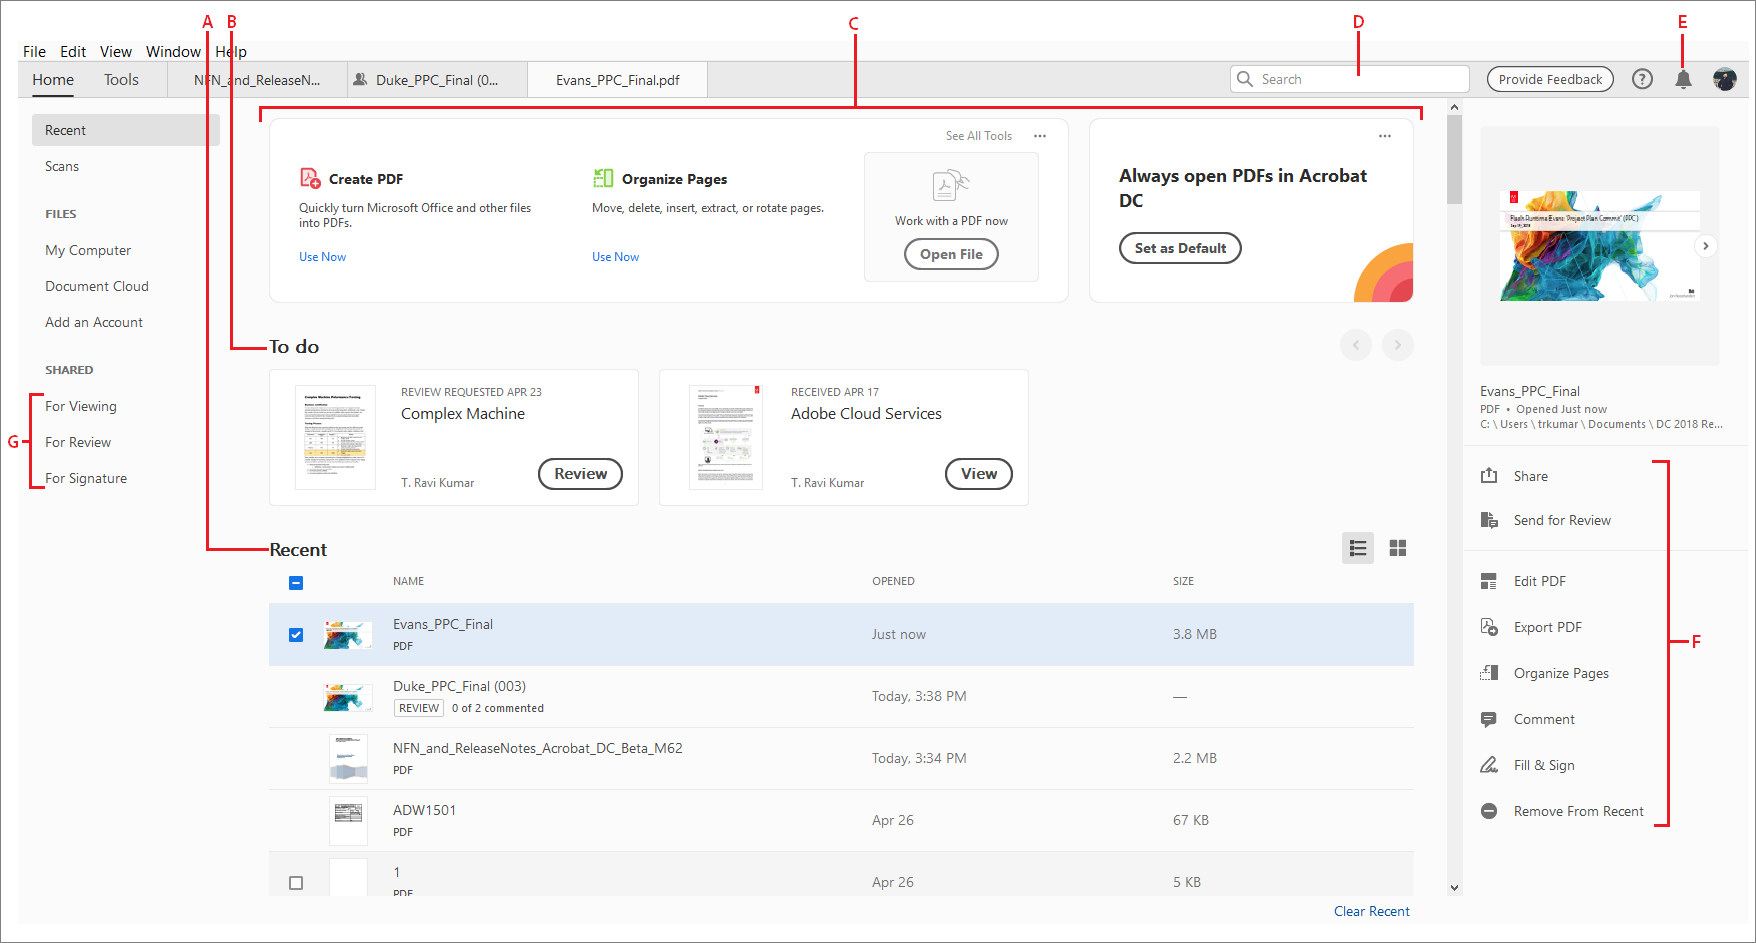The image size is (1756, 943).
Task: Open the File menu
Action: pyautogui.click(x=34, y=52)
